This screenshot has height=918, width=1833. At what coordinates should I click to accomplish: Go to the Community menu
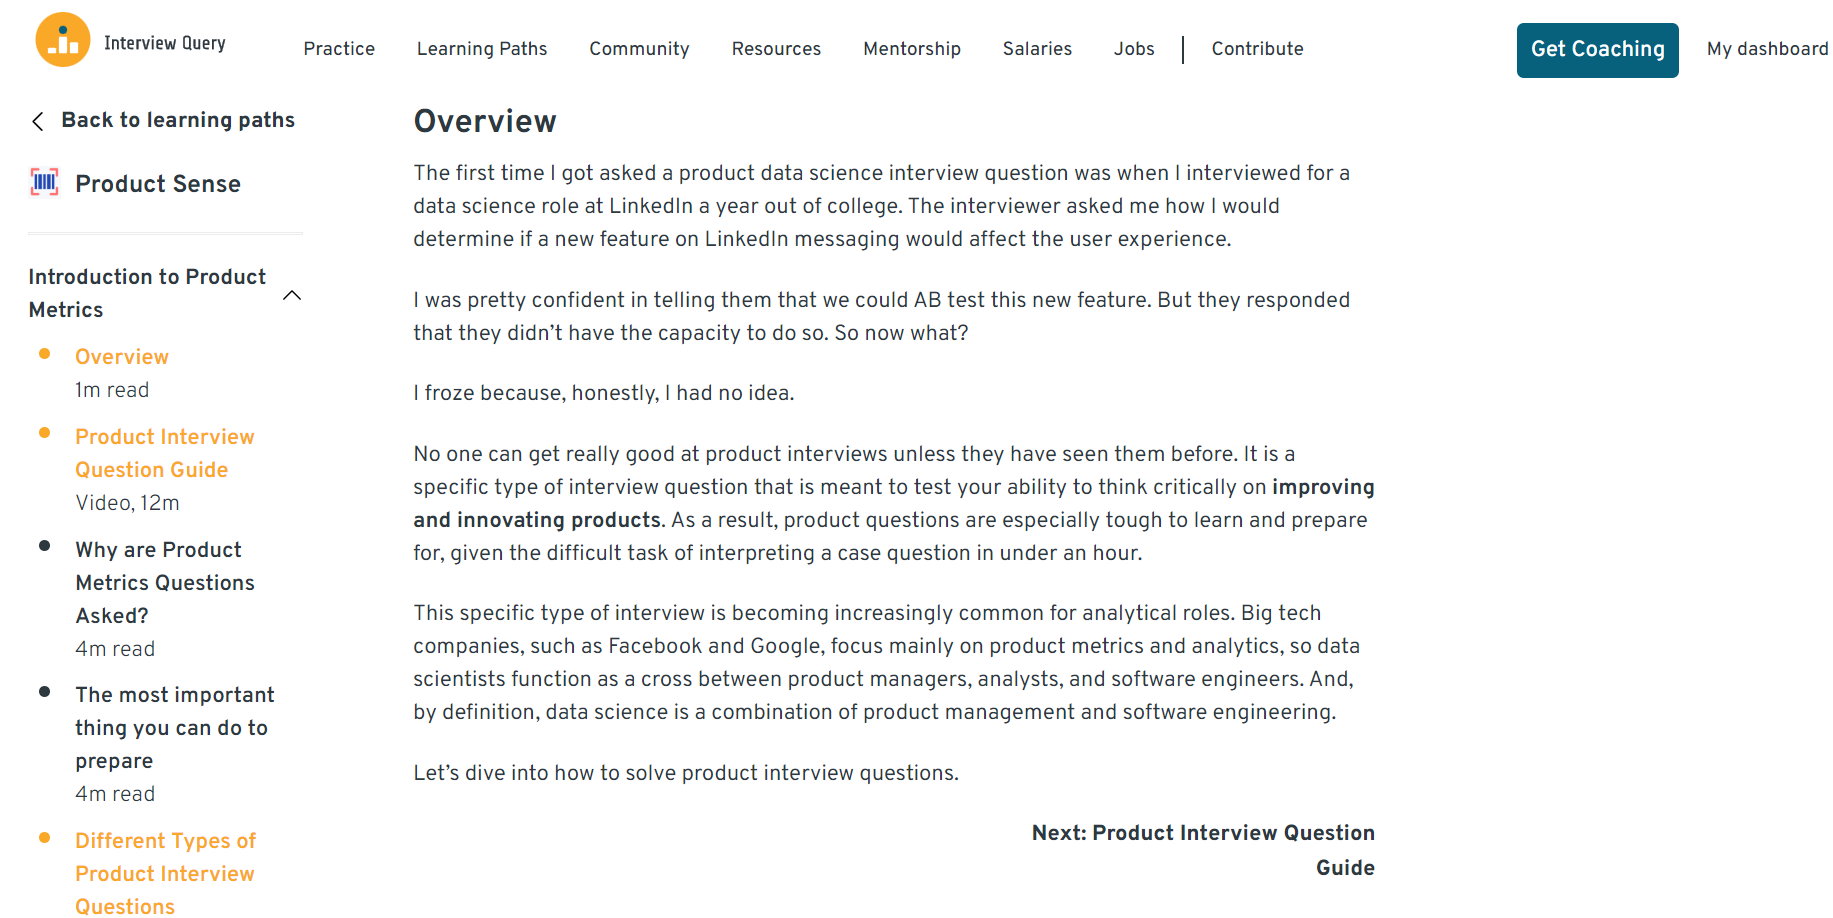pyautogui.click(x=639, y=49)
